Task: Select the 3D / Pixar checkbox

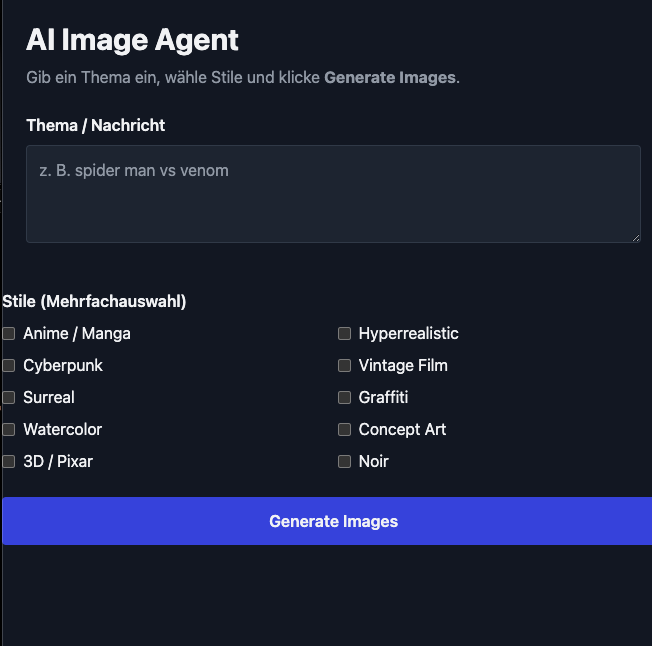Action: (x=9, y=461)
